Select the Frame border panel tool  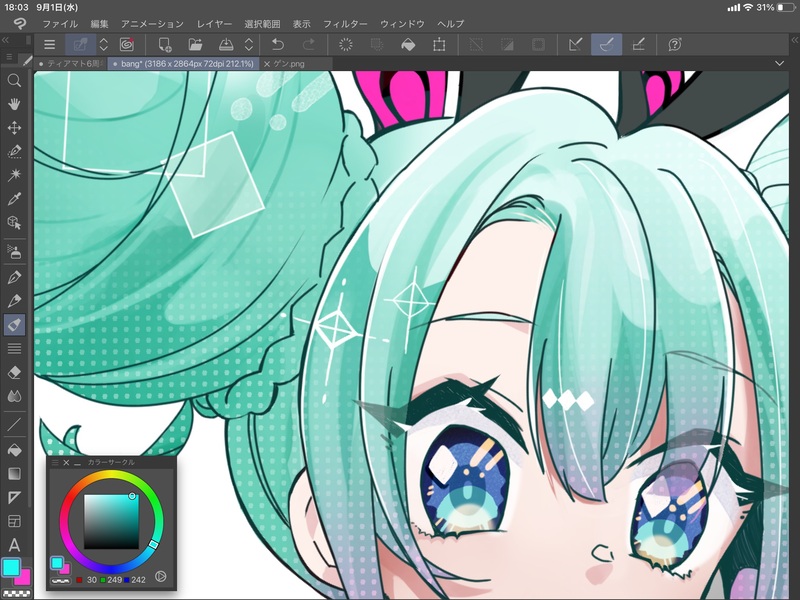(x=14, y=521)
